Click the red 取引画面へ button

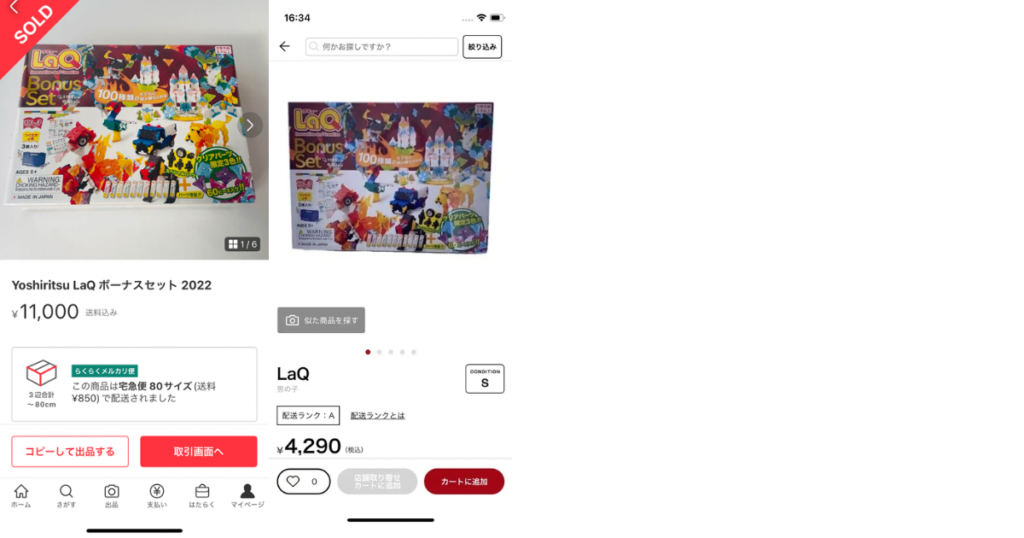tap(199, 452)
